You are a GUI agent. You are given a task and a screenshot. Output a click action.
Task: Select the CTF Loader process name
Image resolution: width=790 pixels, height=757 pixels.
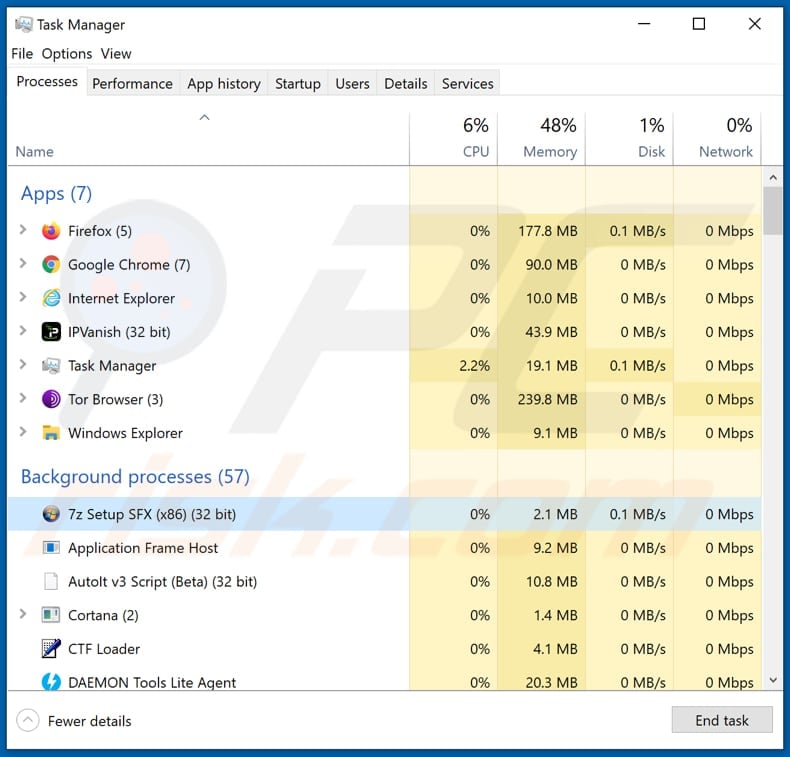[x=104, y=649]
